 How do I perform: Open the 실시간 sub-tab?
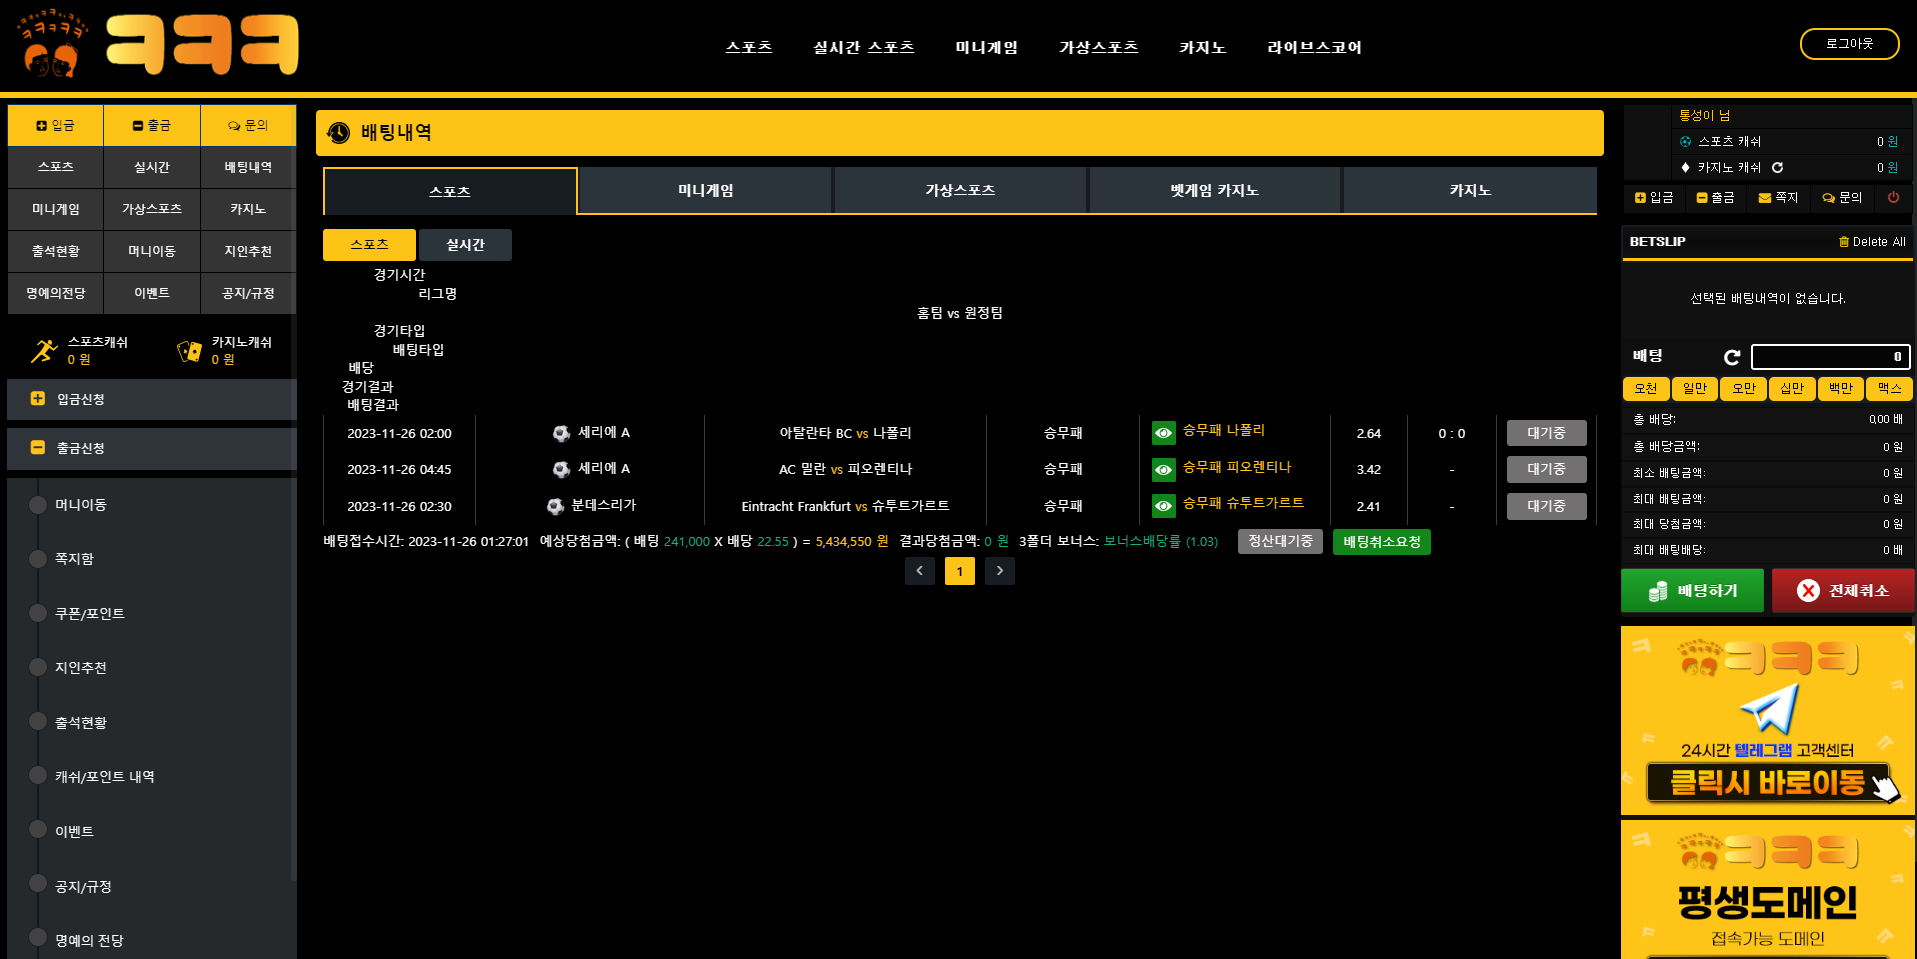pyautogui.click(x=465, y=245)
